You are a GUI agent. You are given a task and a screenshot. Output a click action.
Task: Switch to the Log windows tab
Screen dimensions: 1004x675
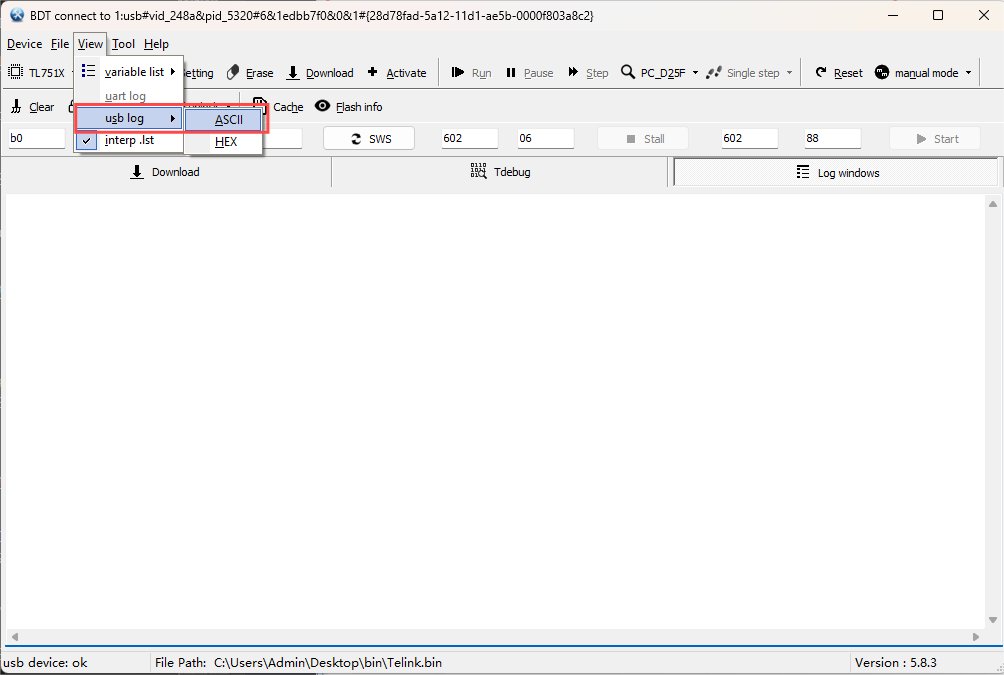(x=836, y=172)
